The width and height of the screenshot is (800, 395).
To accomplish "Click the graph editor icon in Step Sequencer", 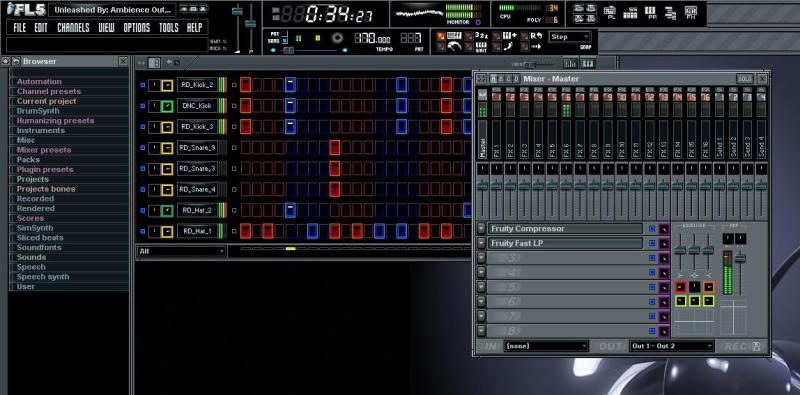I will click(x=570, y=64).
